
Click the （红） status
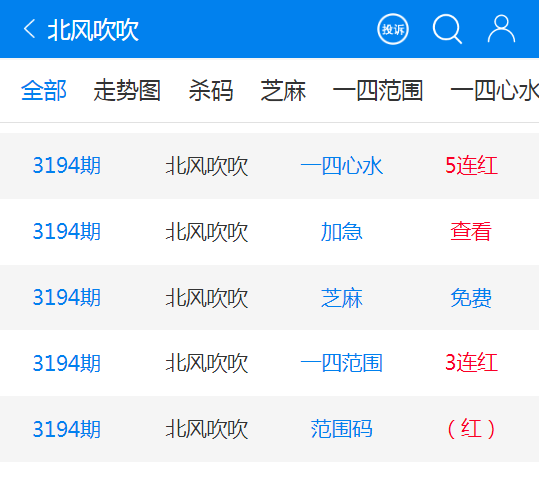point(471,429)
